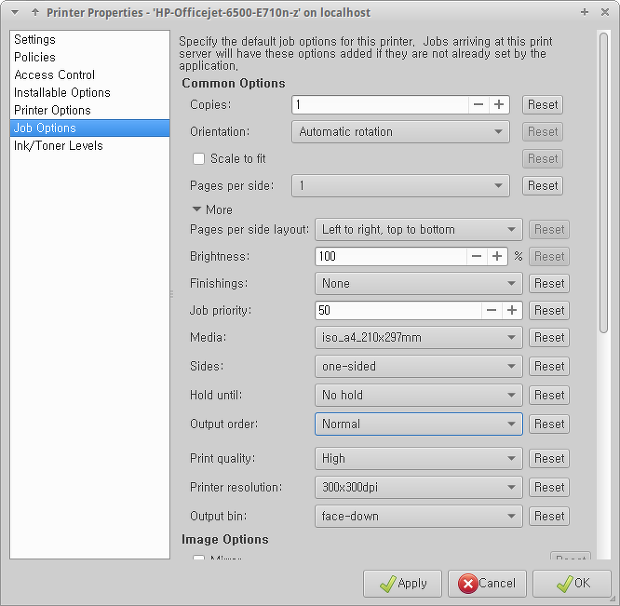Screen dimensions: 620x606
Task: Maximize window with plus title icon
Action: point(584,12)
